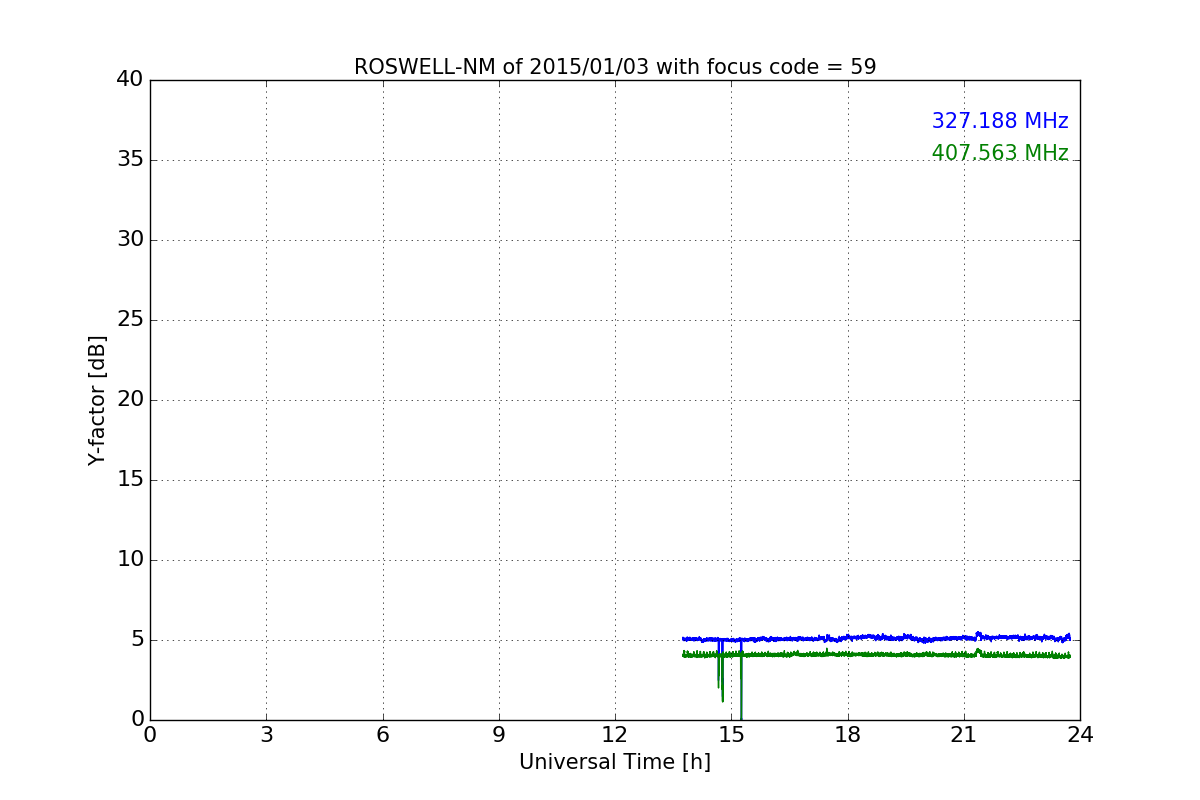The width and height of the screenshot is (1200, 800).
Task: Click the x-axis tick label 6
Action: click(382, 735)
